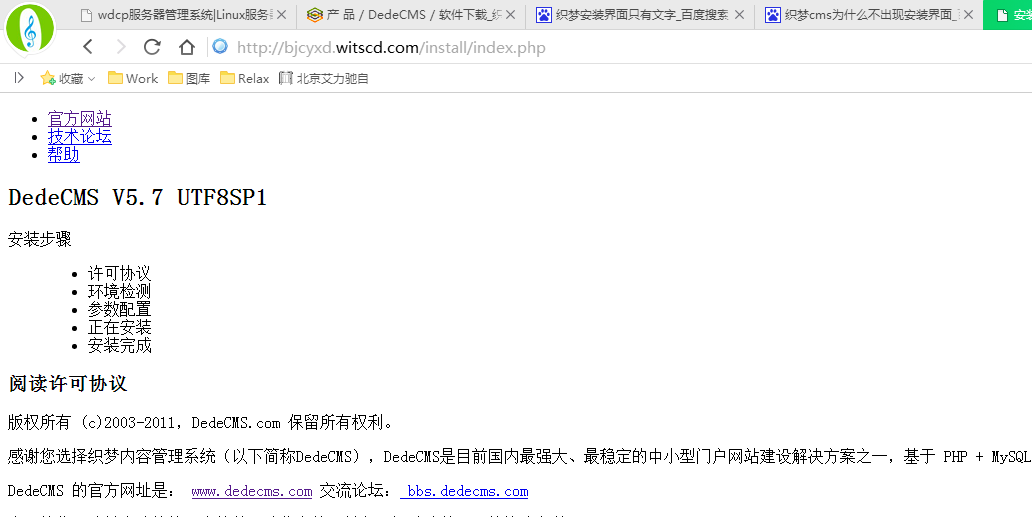
Task: Click the 感谢您选择织梦内容管理系统 paragraph
Action: [x=519, y=456]
